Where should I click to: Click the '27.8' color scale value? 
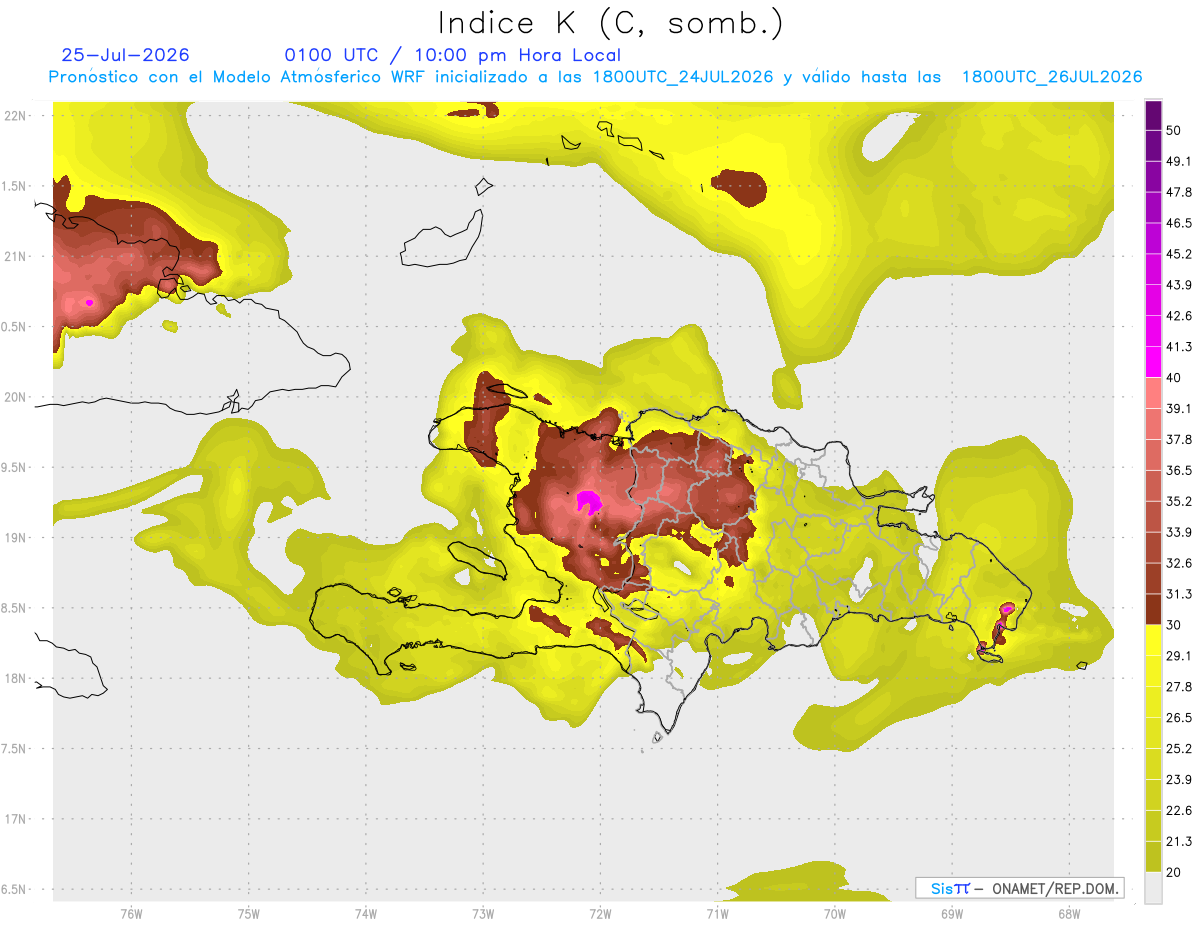pyautogui.click(x=1179, y=687)
